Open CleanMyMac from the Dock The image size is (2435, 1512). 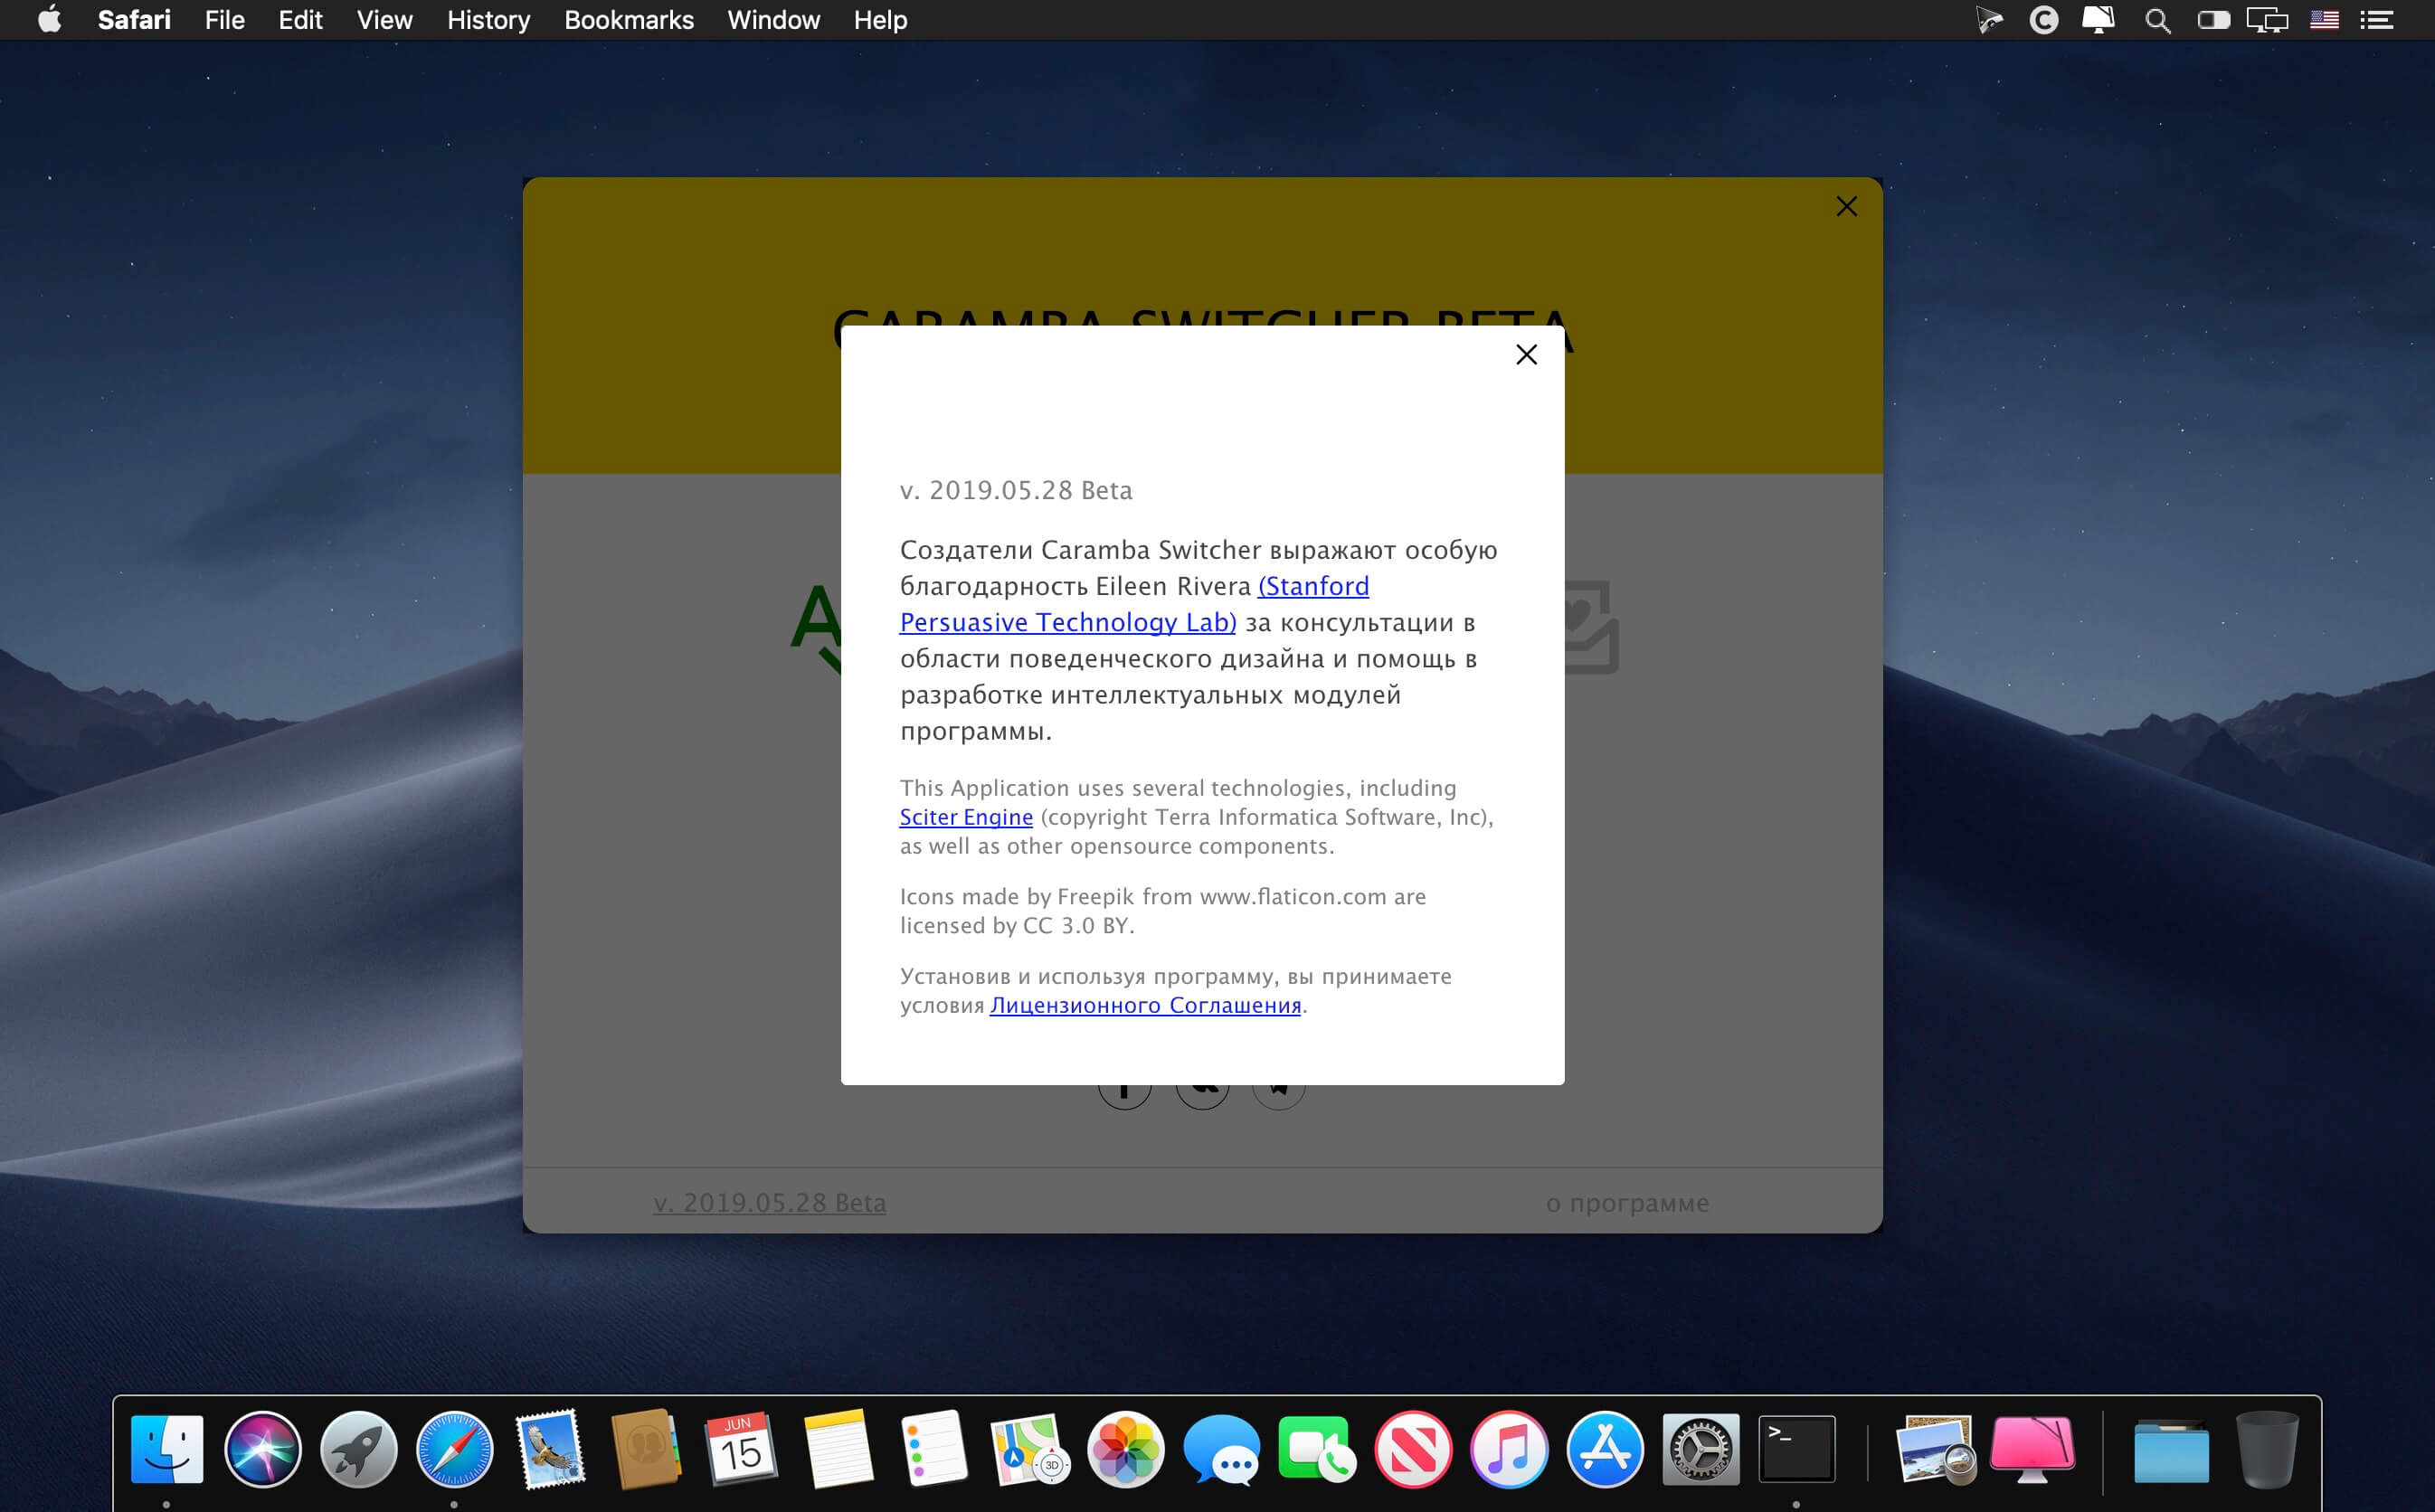[x=2032, y=1449]
